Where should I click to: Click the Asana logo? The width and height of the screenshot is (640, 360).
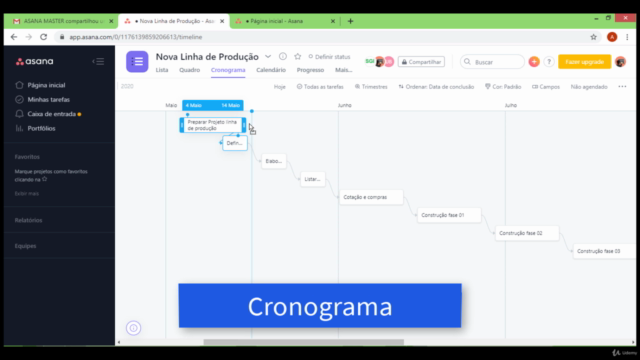tap(34, 62)
